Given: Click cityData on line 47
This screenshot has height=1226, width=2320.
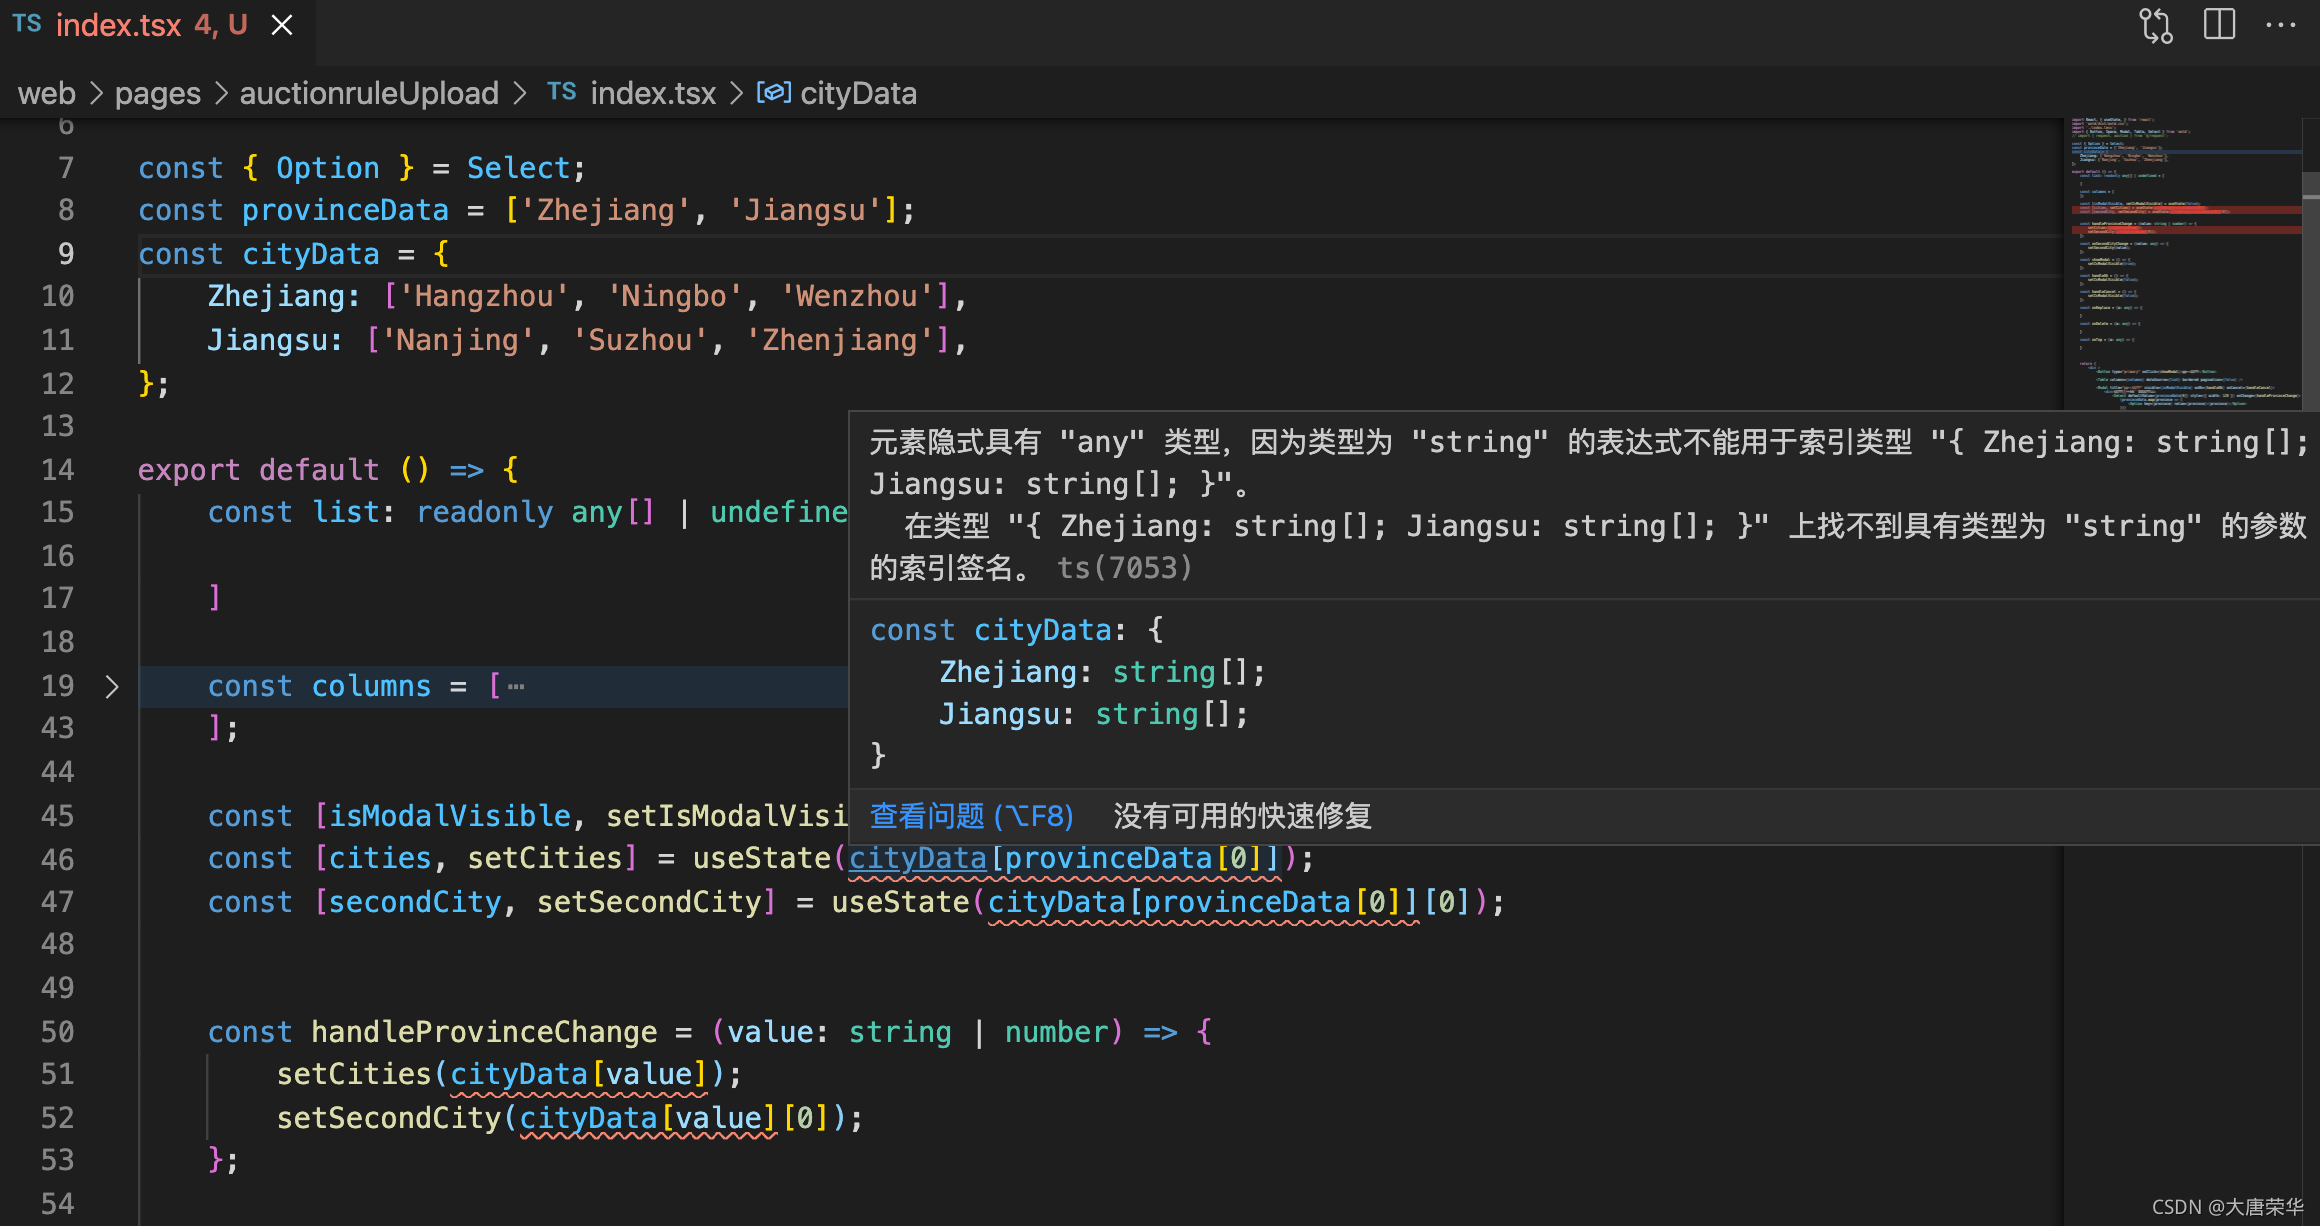Looking at the screenshot, I should pyautogui.click(x=1057, y=902).
